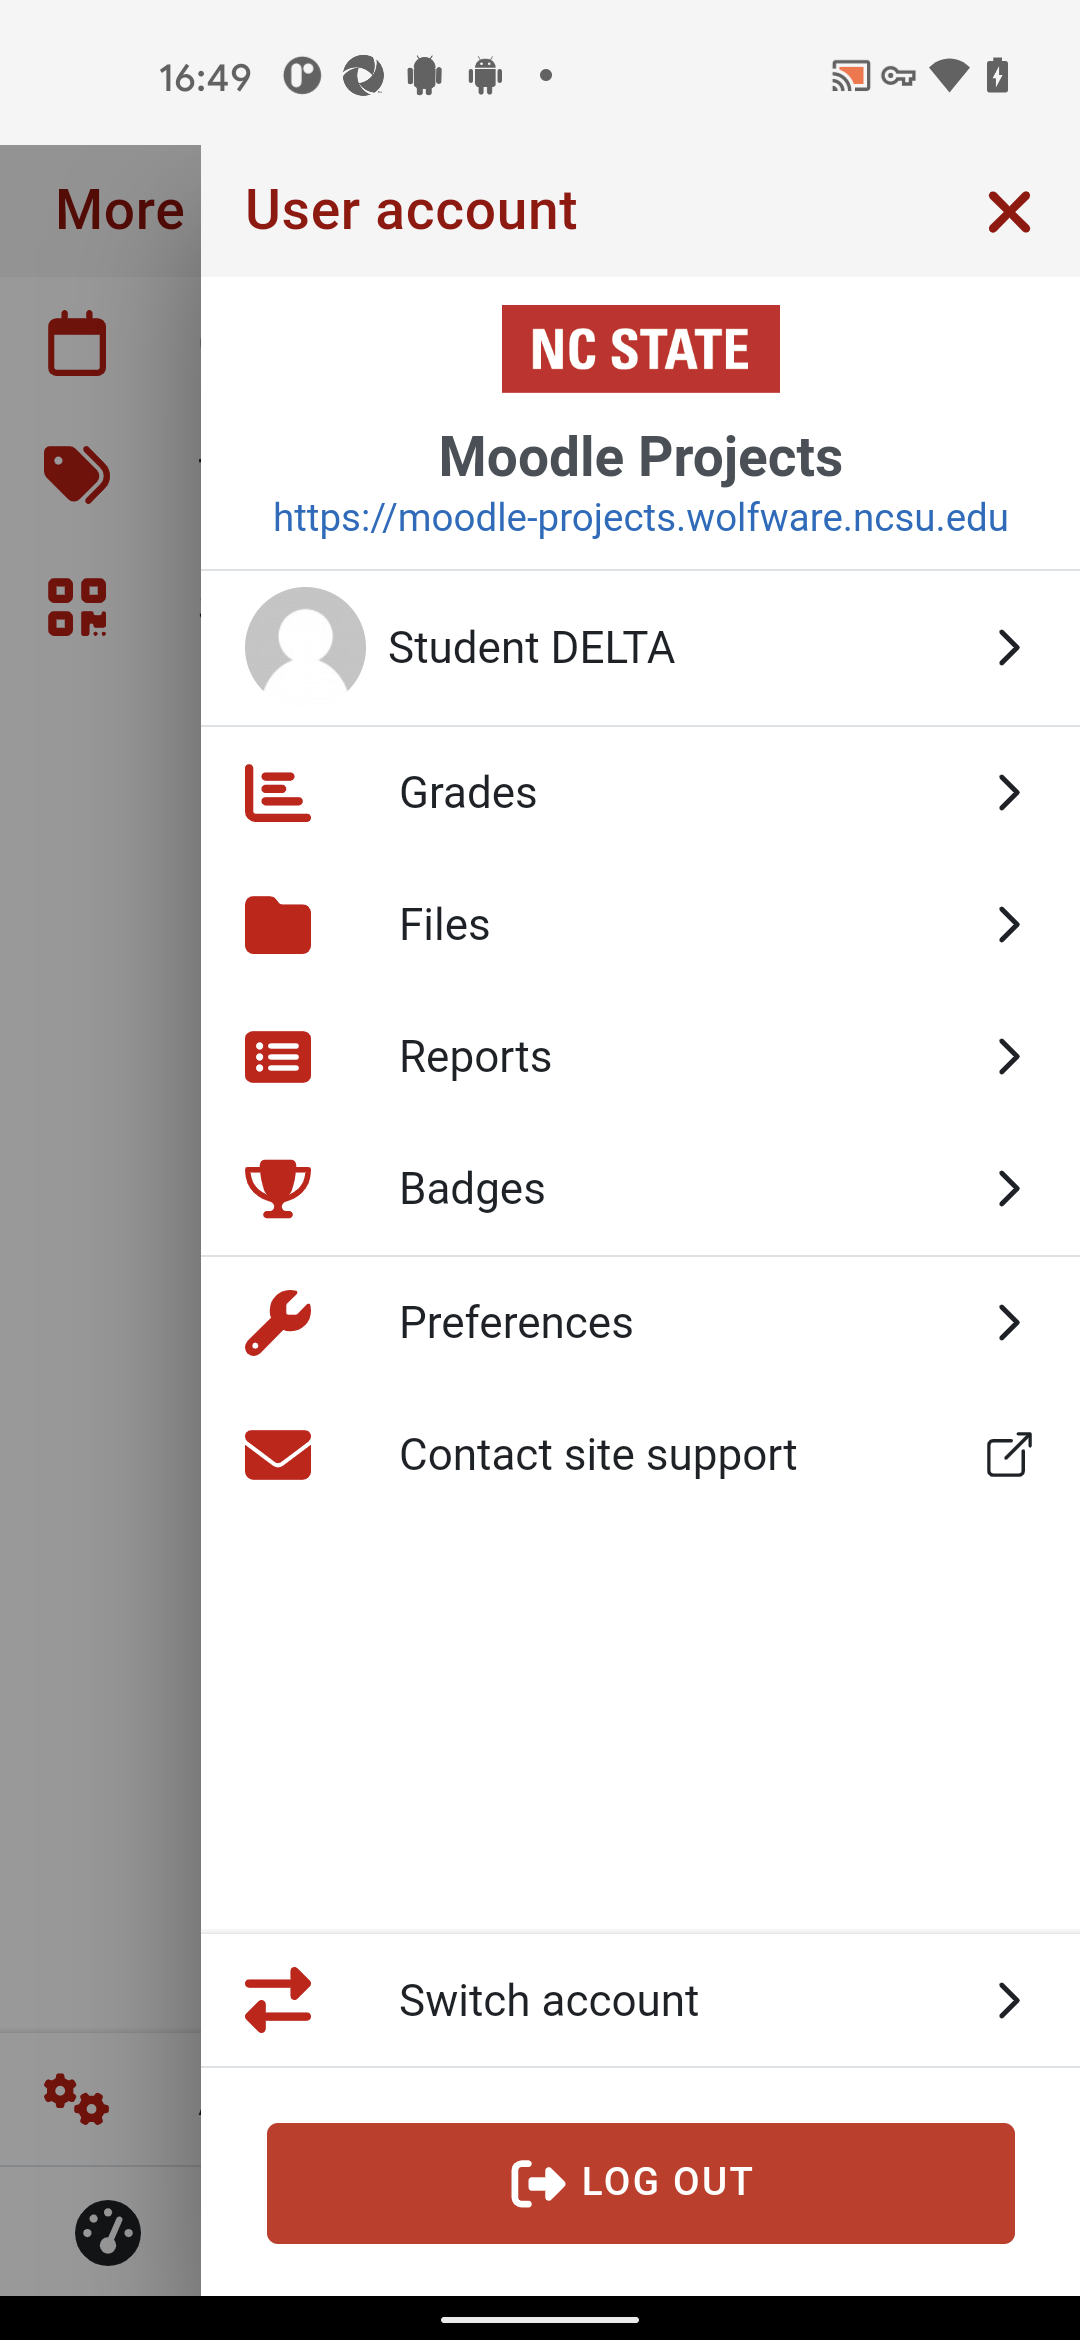Tap the Preferences wrench icon
This screenshot has height=2340, width=1080.
(278, 1322)
